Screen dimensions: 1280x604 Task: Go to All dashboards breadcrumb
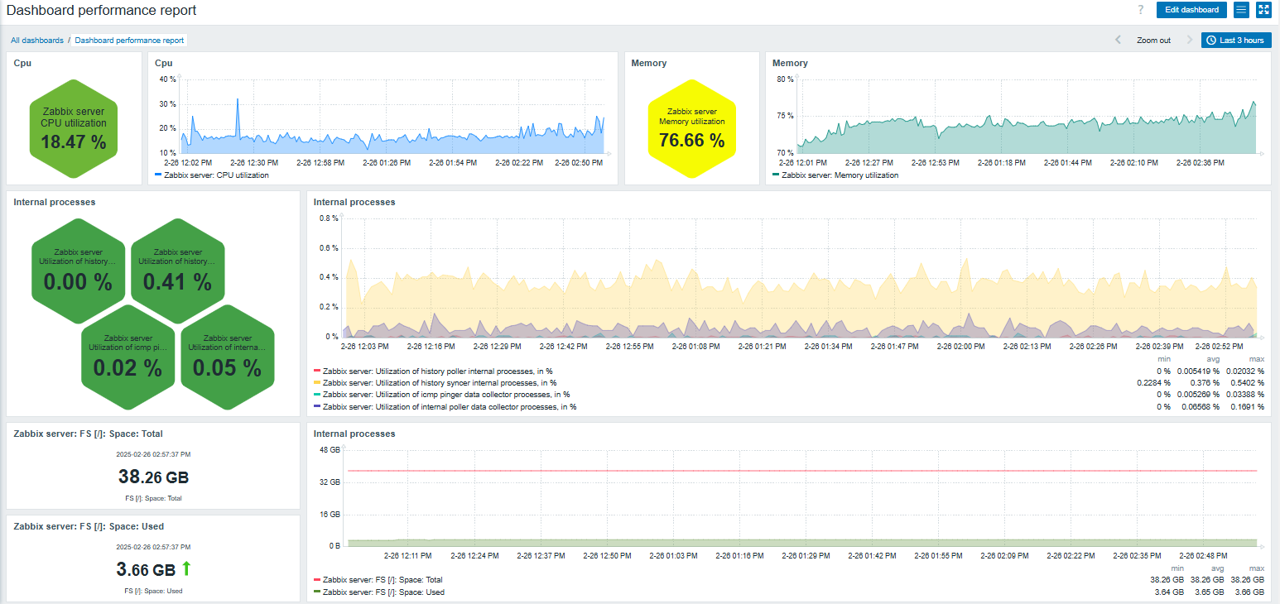tap(37, 40)
